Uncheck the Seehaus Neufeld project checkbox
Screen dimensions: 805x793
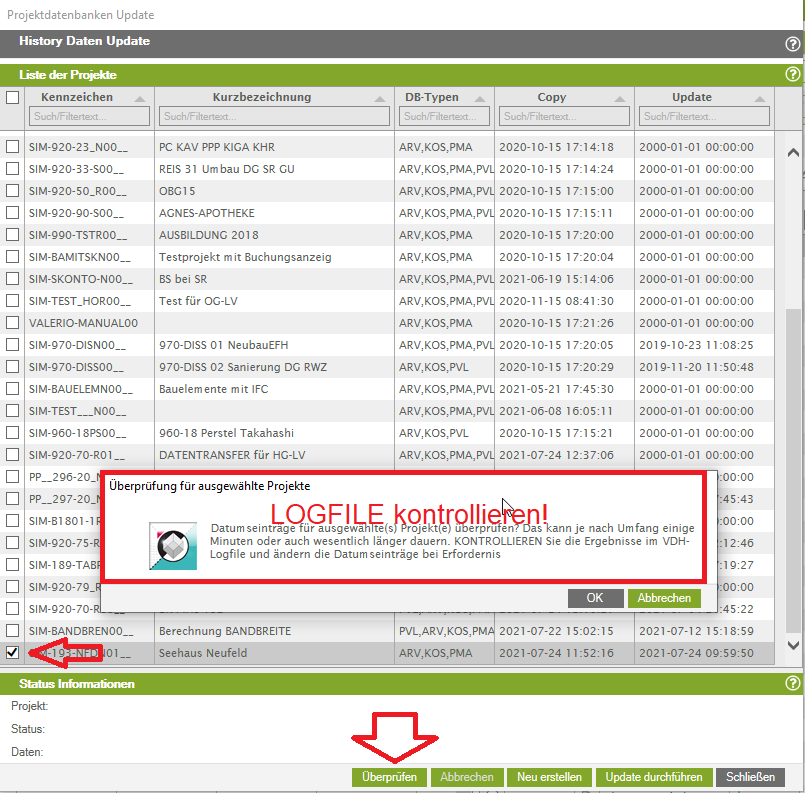13,652
